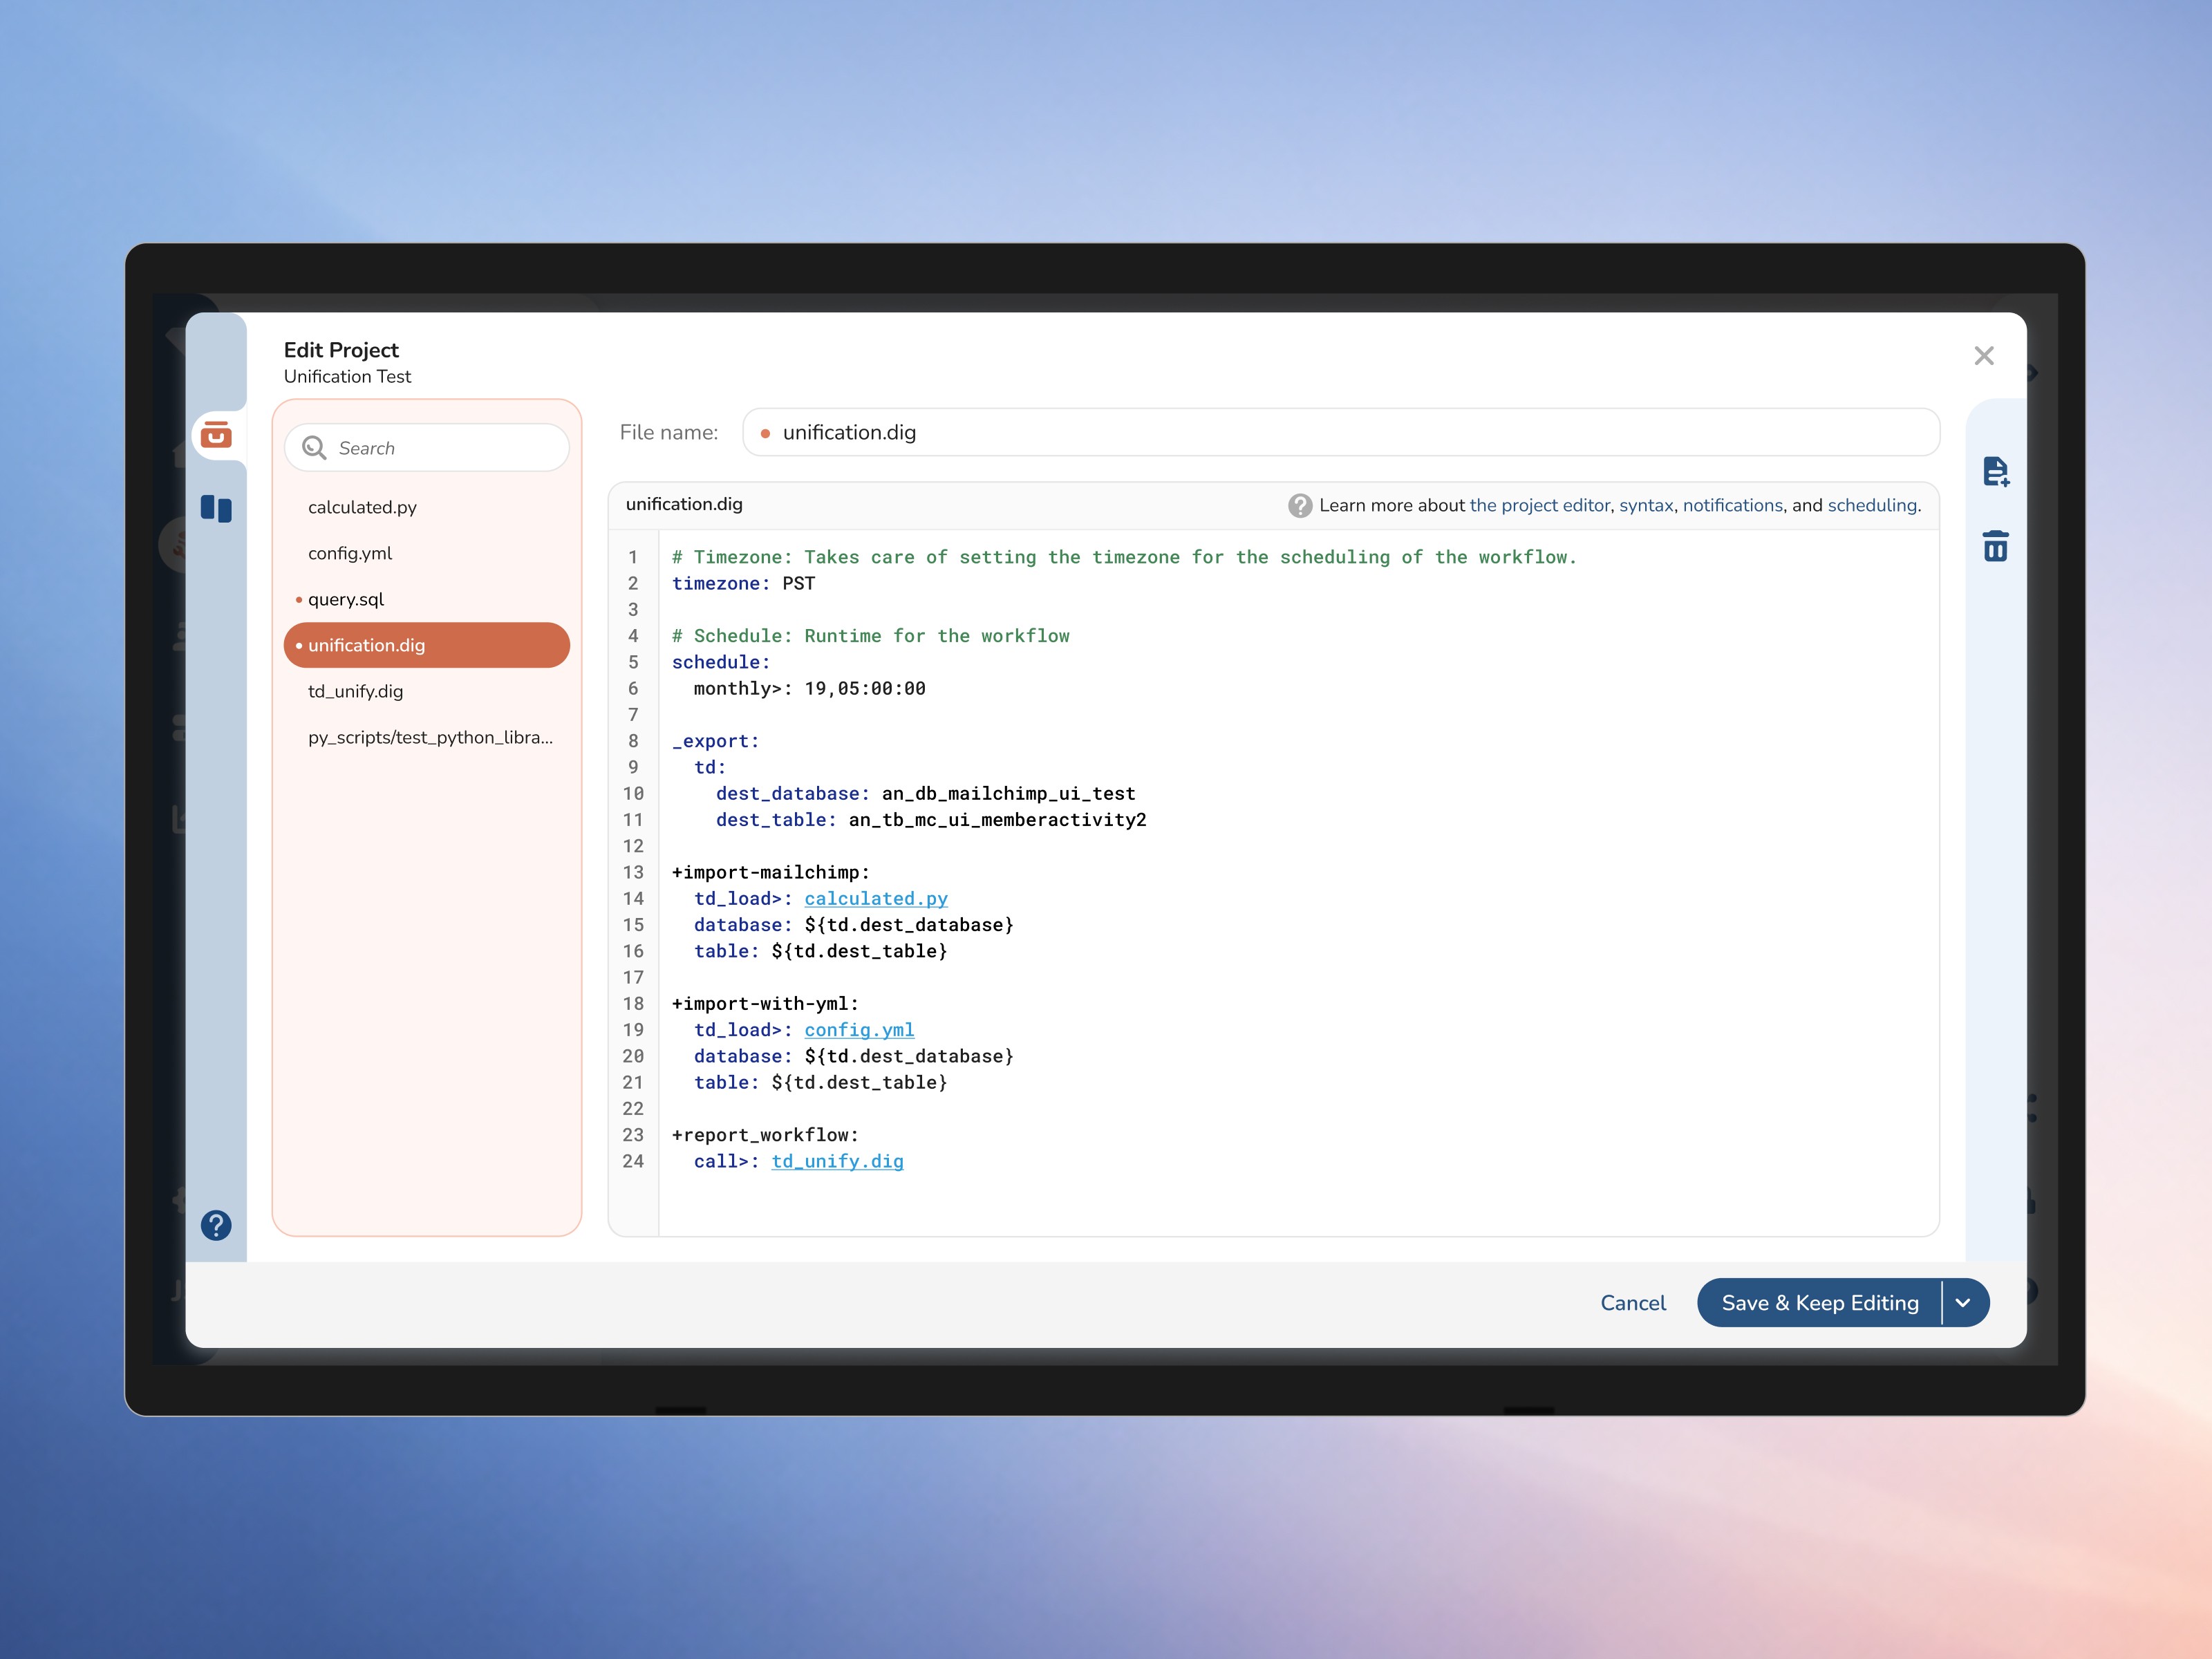Click the delete file trash icon
This screenshot has width=2212, height=1659.
click(x=1995, y=546)
